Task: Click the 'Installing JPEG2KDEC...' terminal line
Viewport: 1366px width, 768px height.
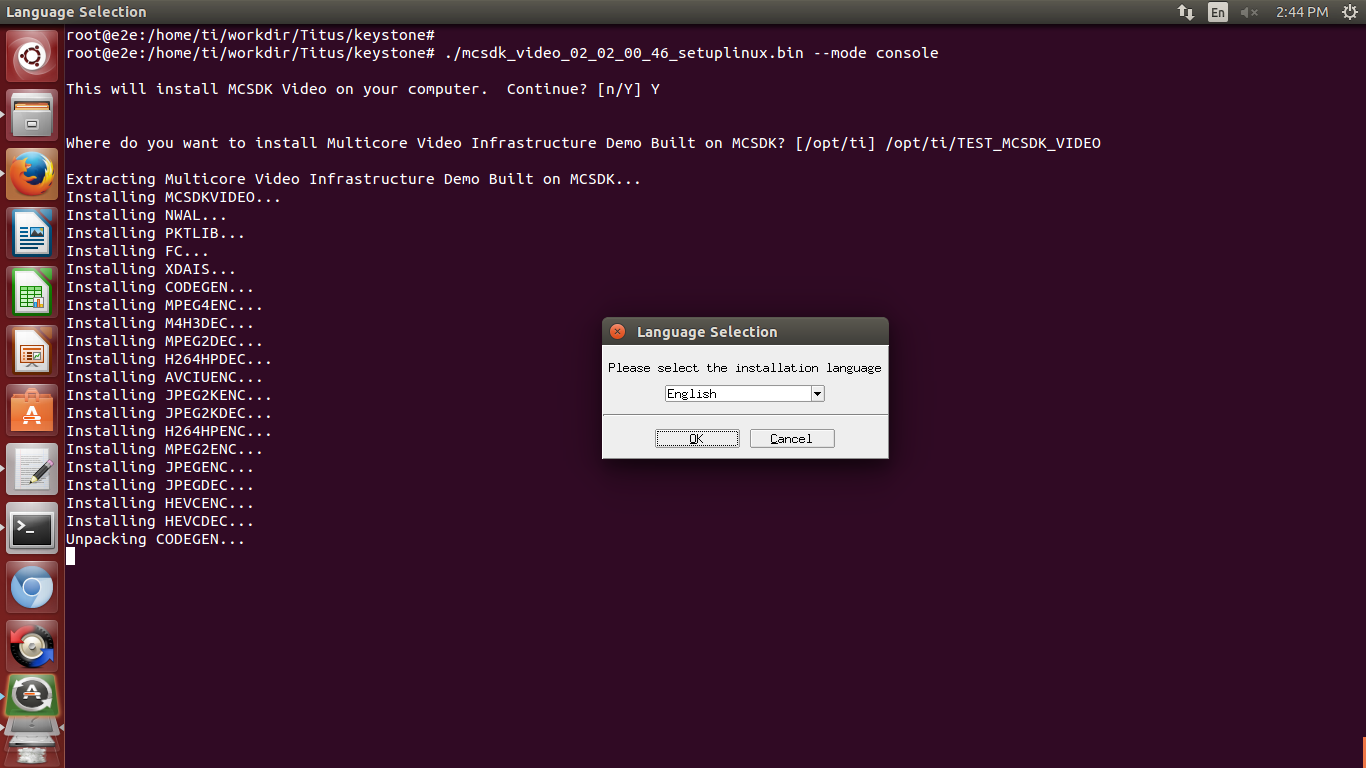Action: (169, 413)
